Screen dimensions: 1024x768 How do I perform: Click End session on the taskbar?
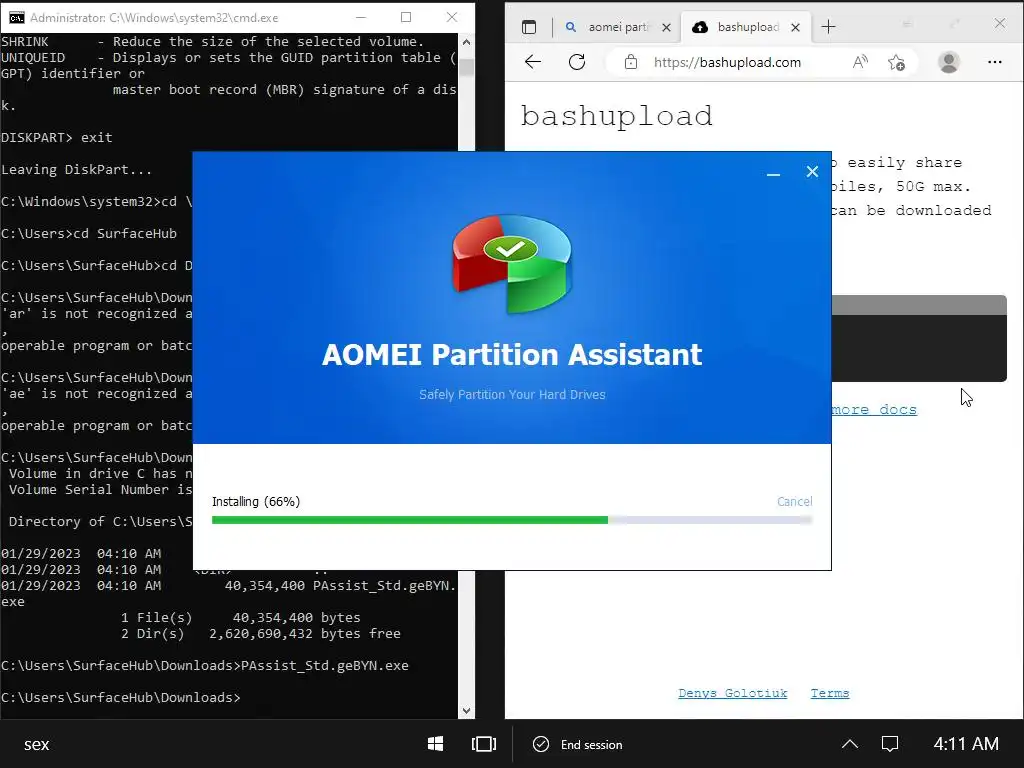pyautogui.click(x=578, y=744)
